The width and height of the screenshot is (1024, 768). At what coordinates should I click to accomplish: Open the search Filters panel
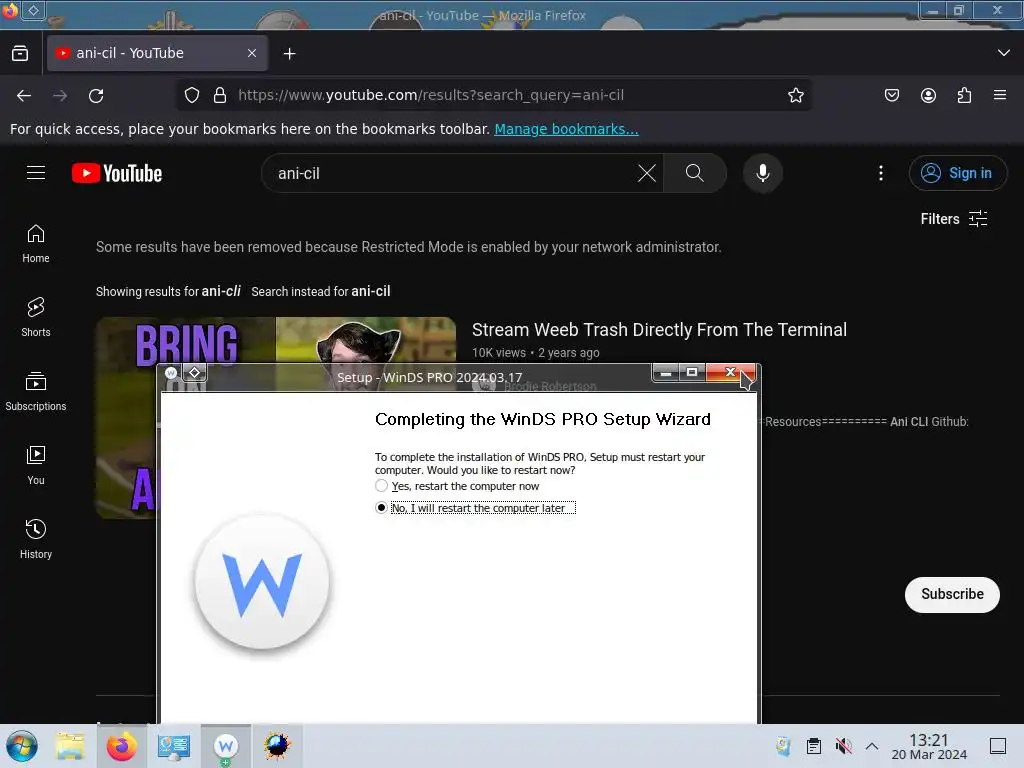[x=954, y=219]
